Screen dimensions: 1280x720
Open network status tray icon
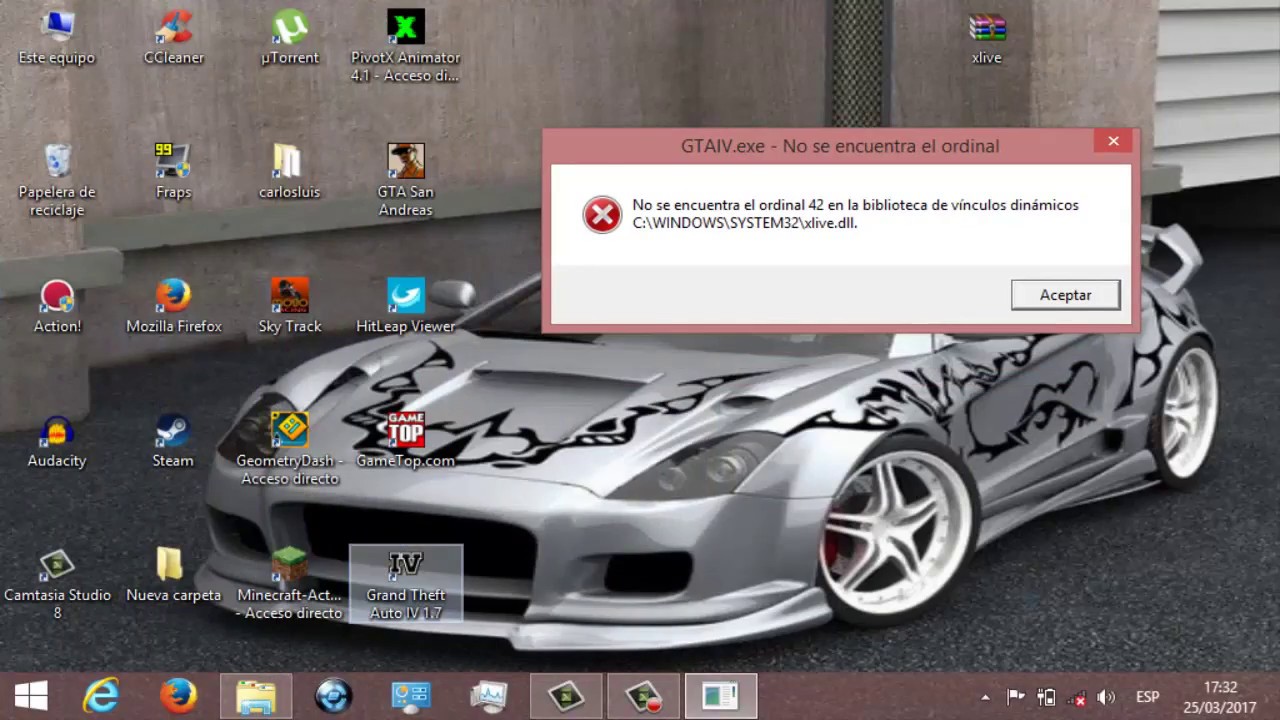[1076, 697]
